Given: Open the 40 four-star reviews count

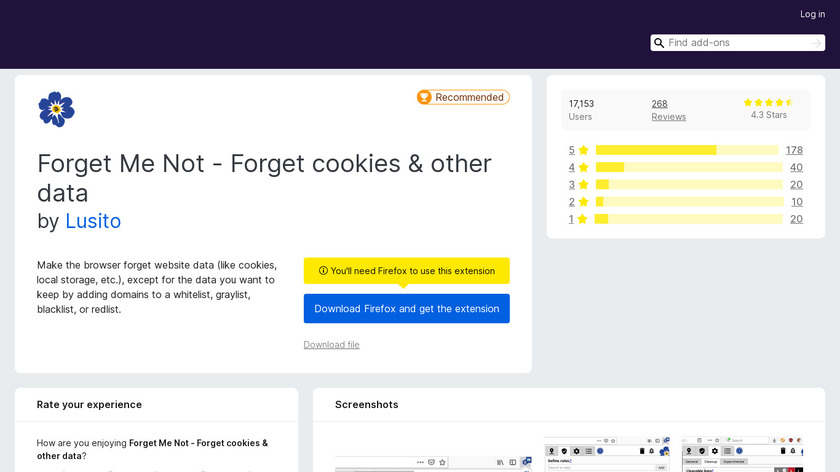Looking at the screenshot, I should pyautogui.click(x=796, y=167).
